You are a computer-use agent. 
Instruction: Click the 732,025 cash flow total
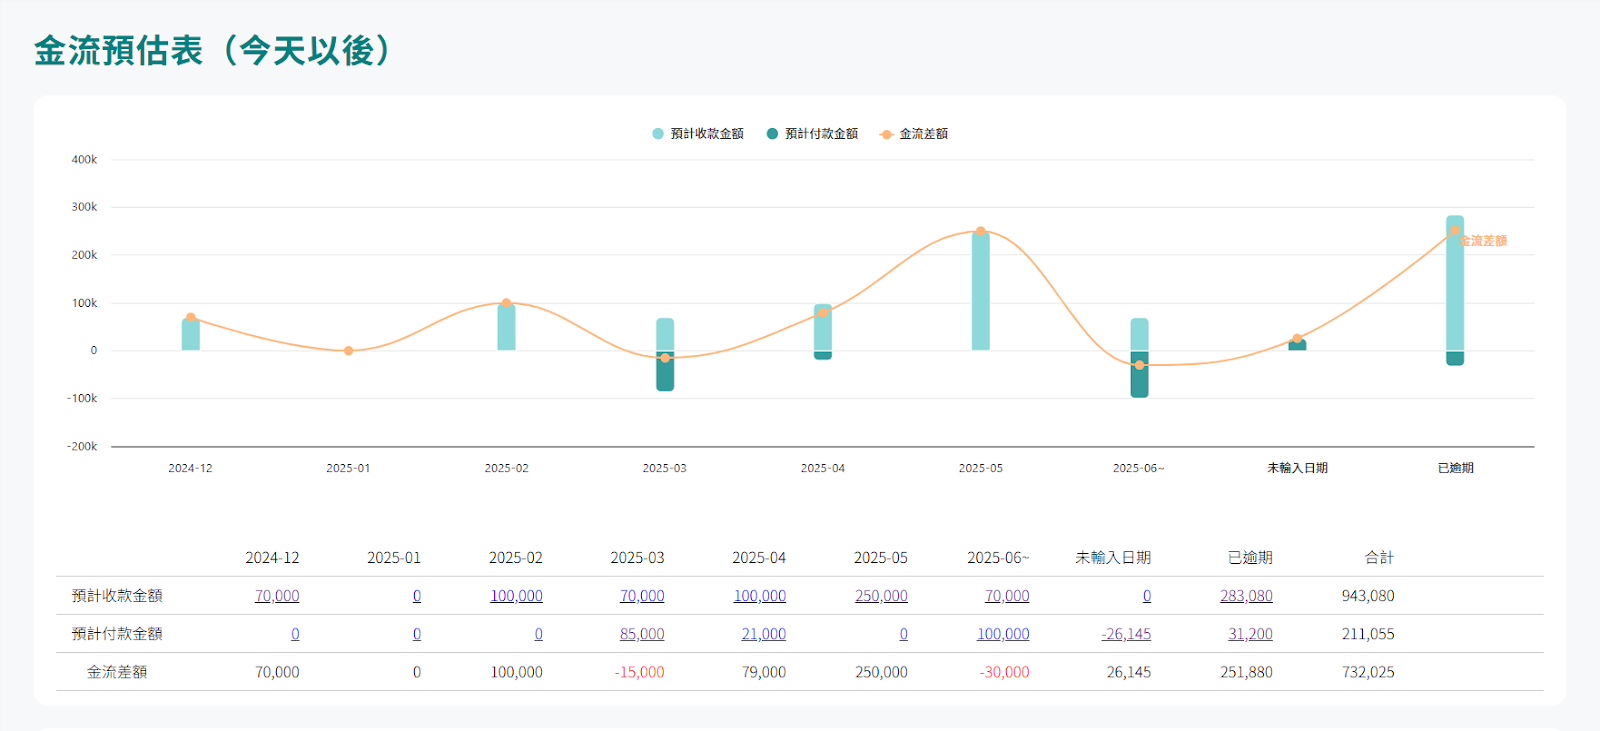[x=1368, y=672]
